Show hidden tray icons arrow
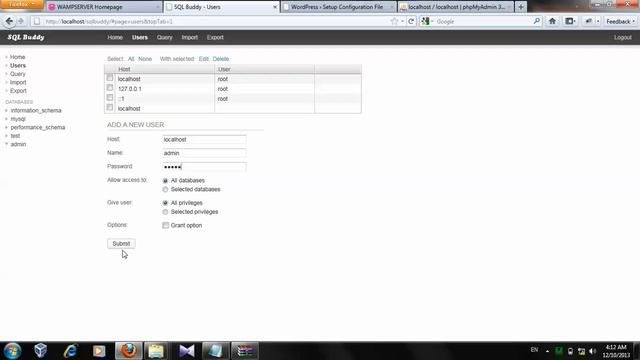 547,351
